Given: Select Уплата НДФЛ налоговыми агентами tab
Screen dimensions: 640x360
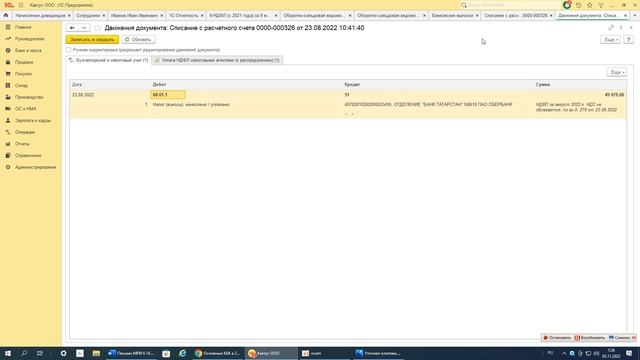Looking at the screenshot, I should click(x=217, y=60).
